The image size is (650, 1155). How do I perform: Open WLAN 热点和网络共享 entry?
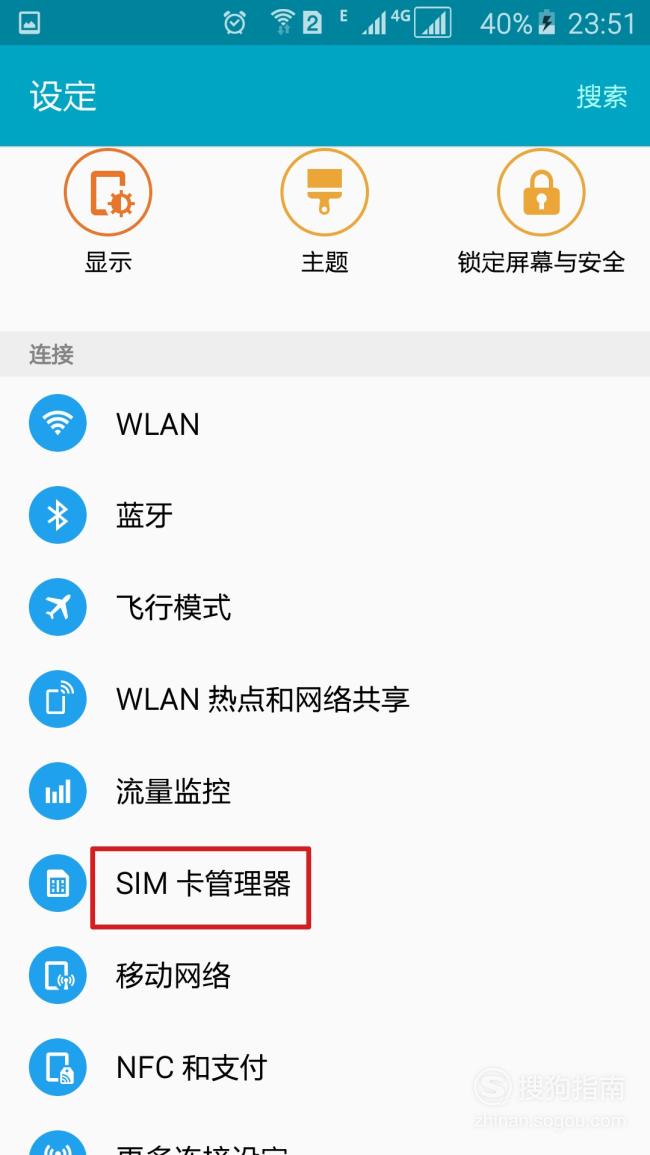click(x=325, y=699)
